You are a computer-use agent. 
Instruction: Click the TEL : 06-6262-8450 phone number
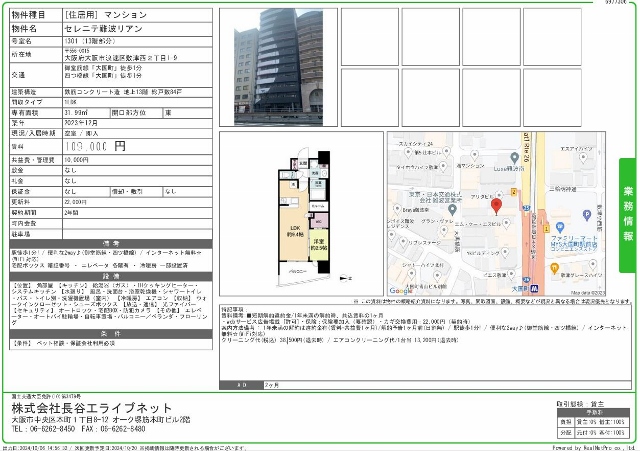click(43, 429)
